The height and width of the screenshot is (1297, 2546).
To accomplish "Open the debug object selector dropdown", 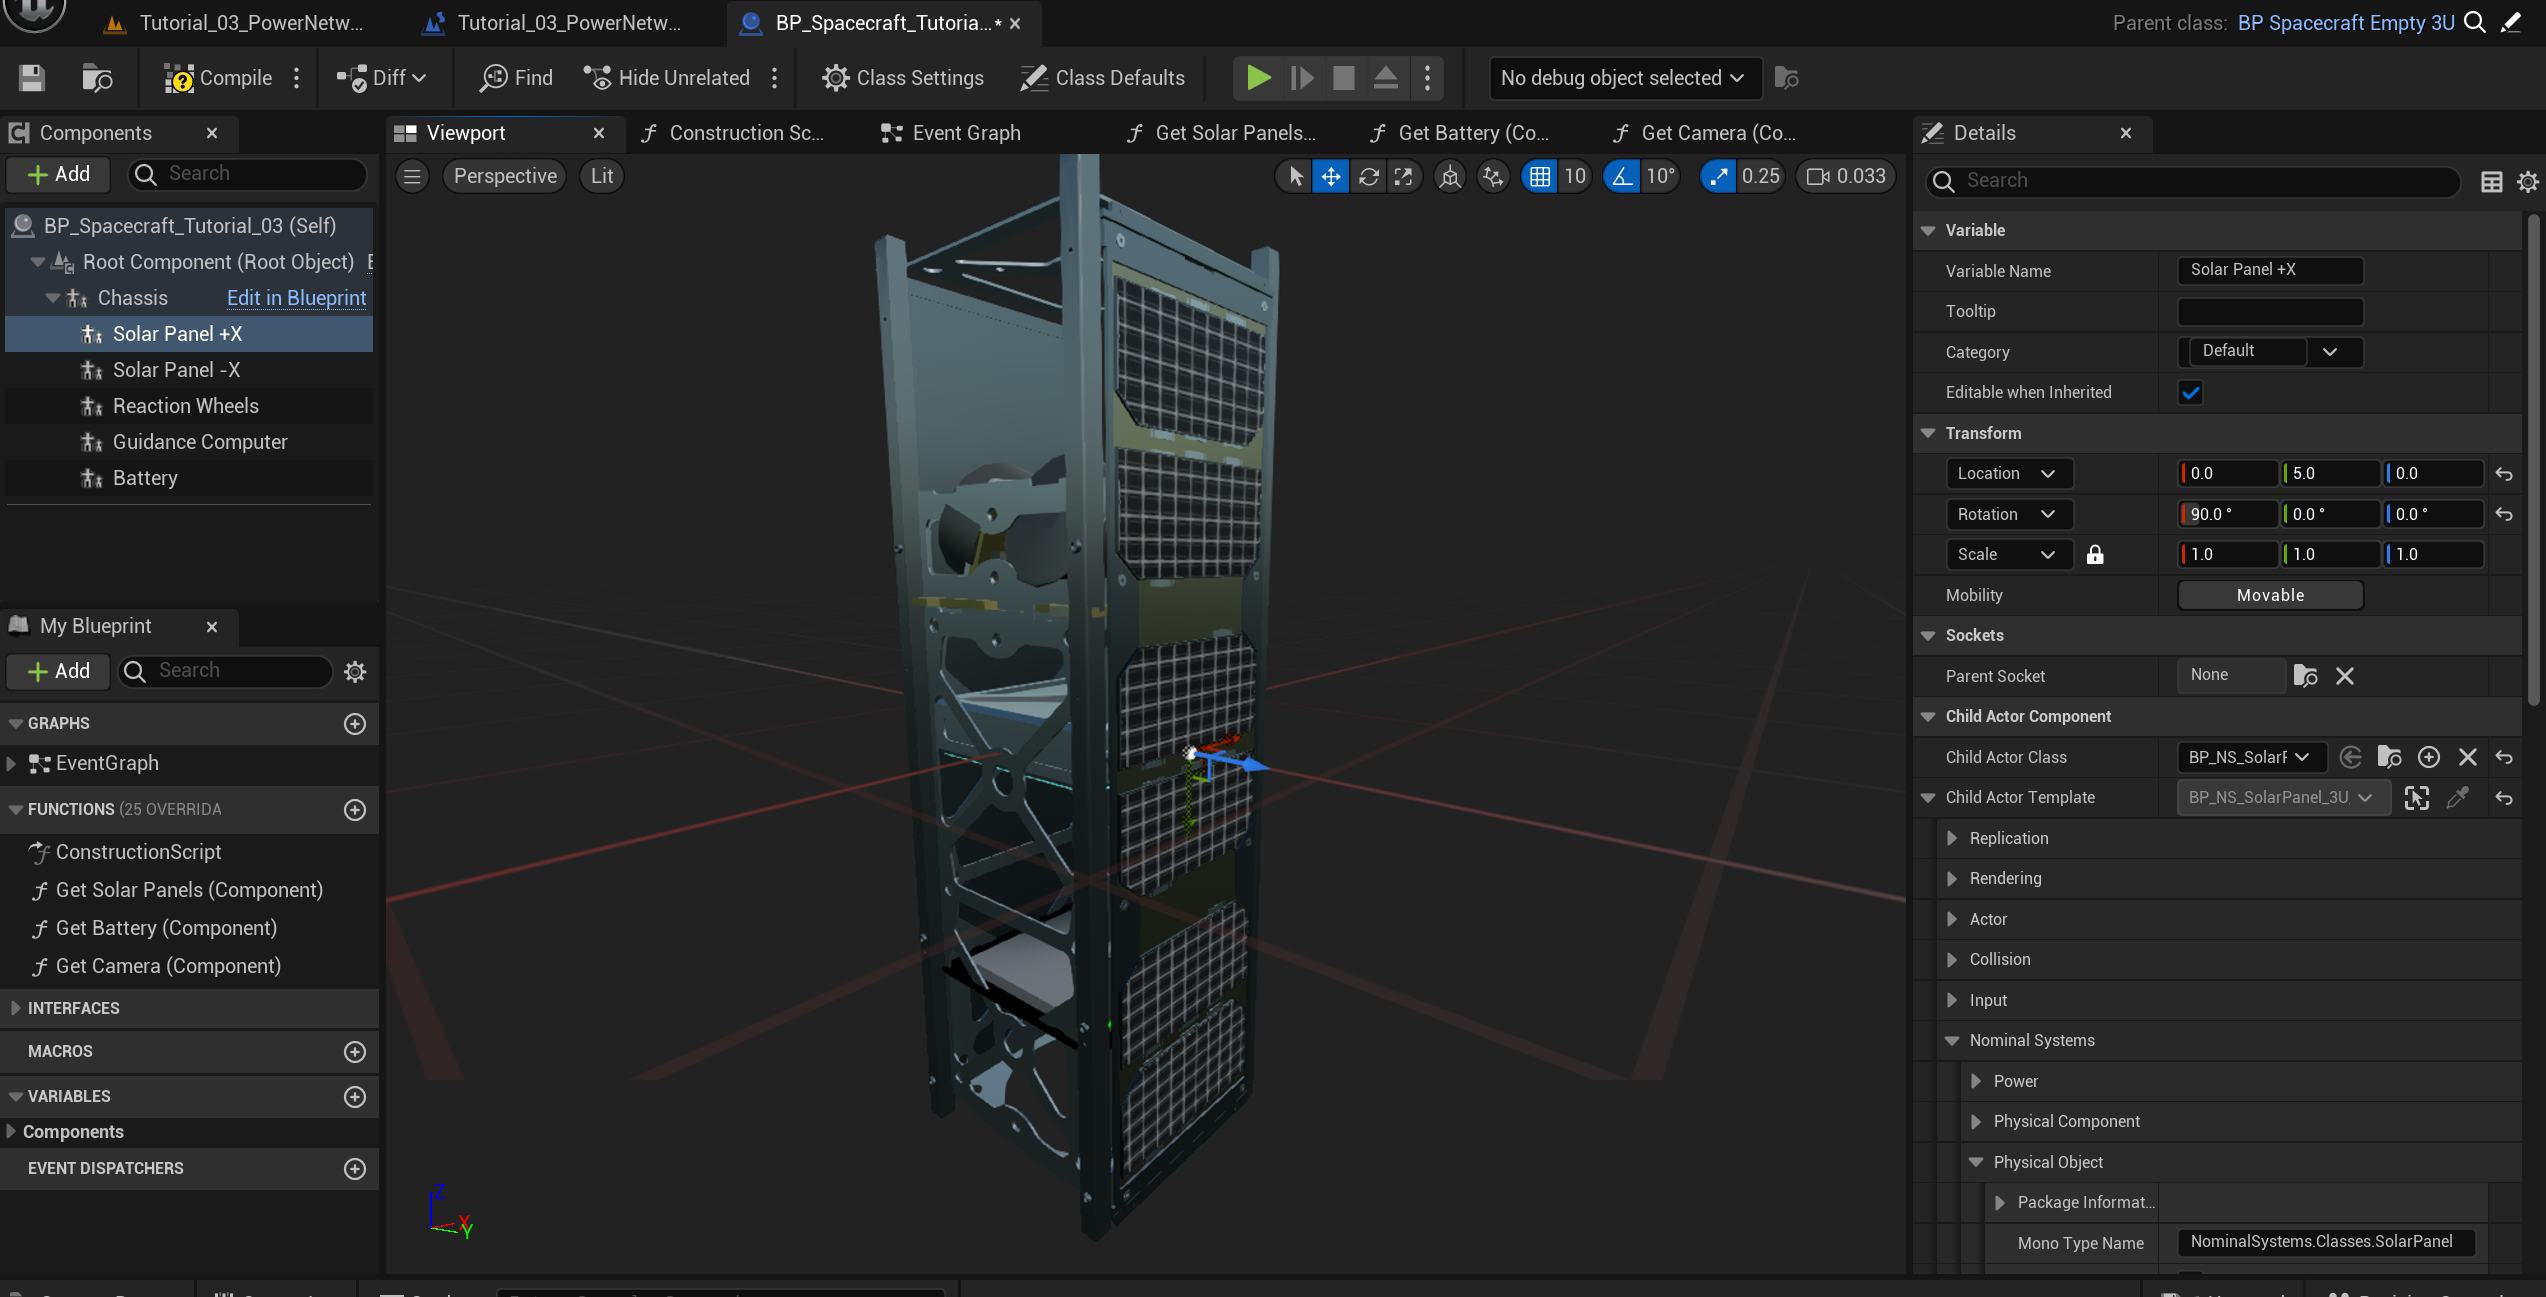I will pyautogui.click(x=1623, y=78).
